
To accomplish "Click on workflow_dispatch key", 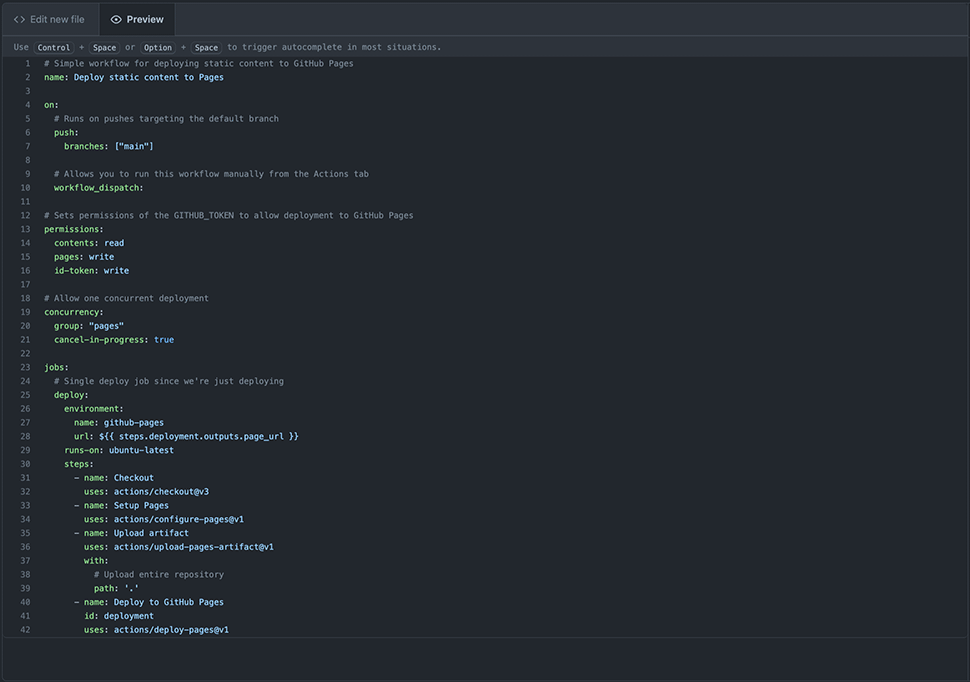I will [x=98, y=188].
